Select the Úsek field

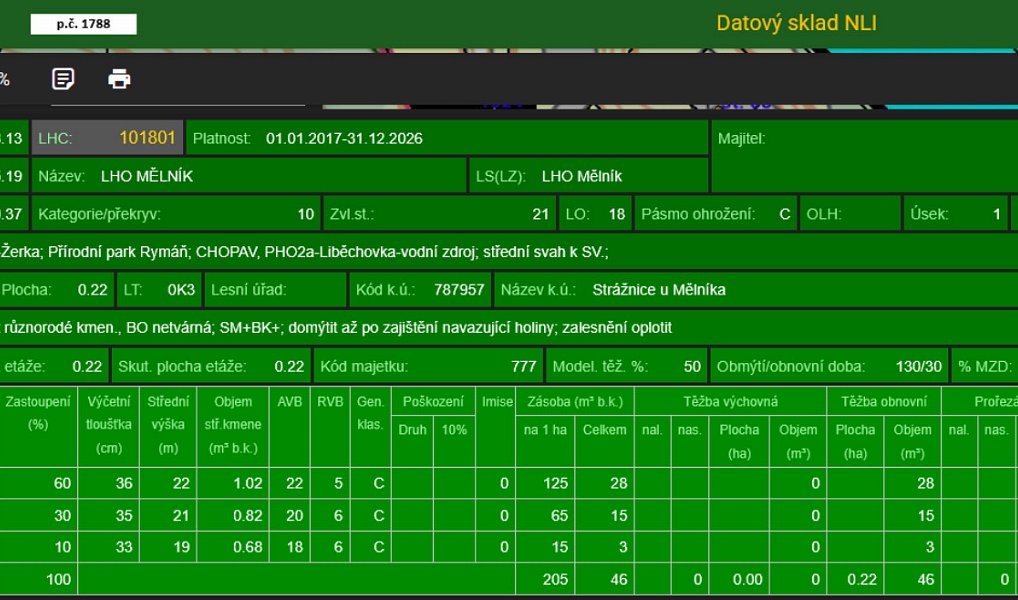click(x=956, y=214)
